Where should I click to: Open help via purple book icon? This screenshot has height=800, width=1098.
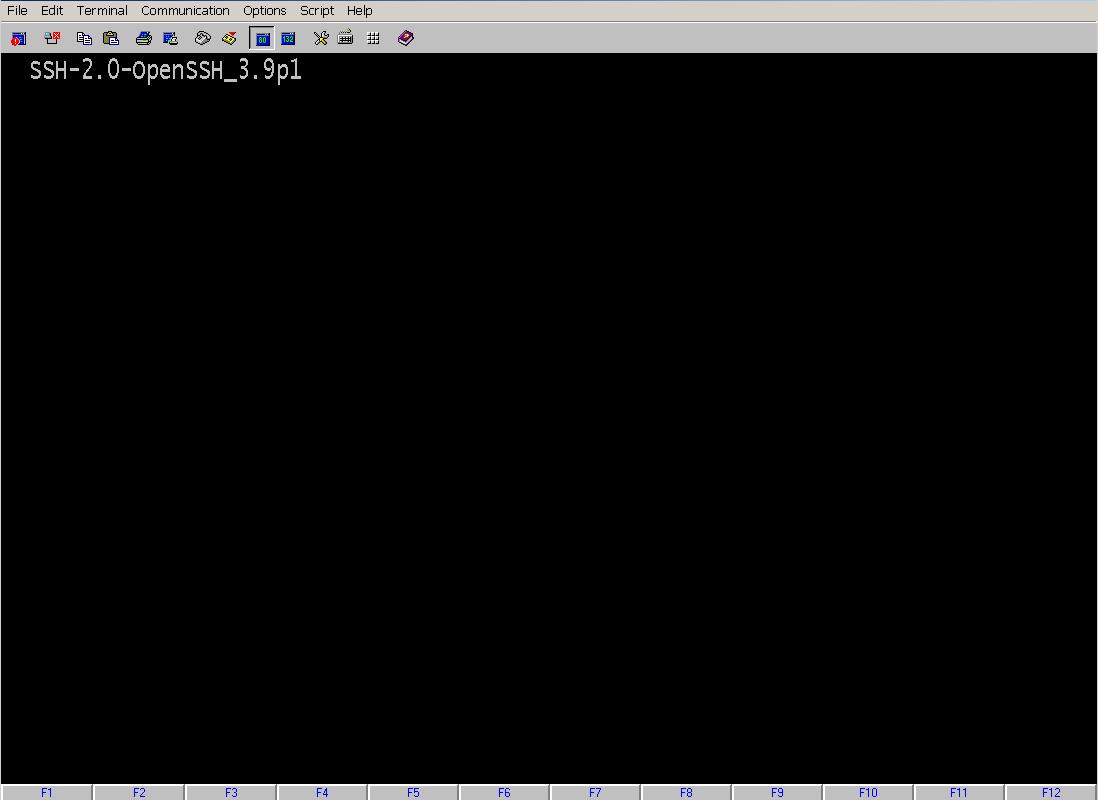(405, 39)
